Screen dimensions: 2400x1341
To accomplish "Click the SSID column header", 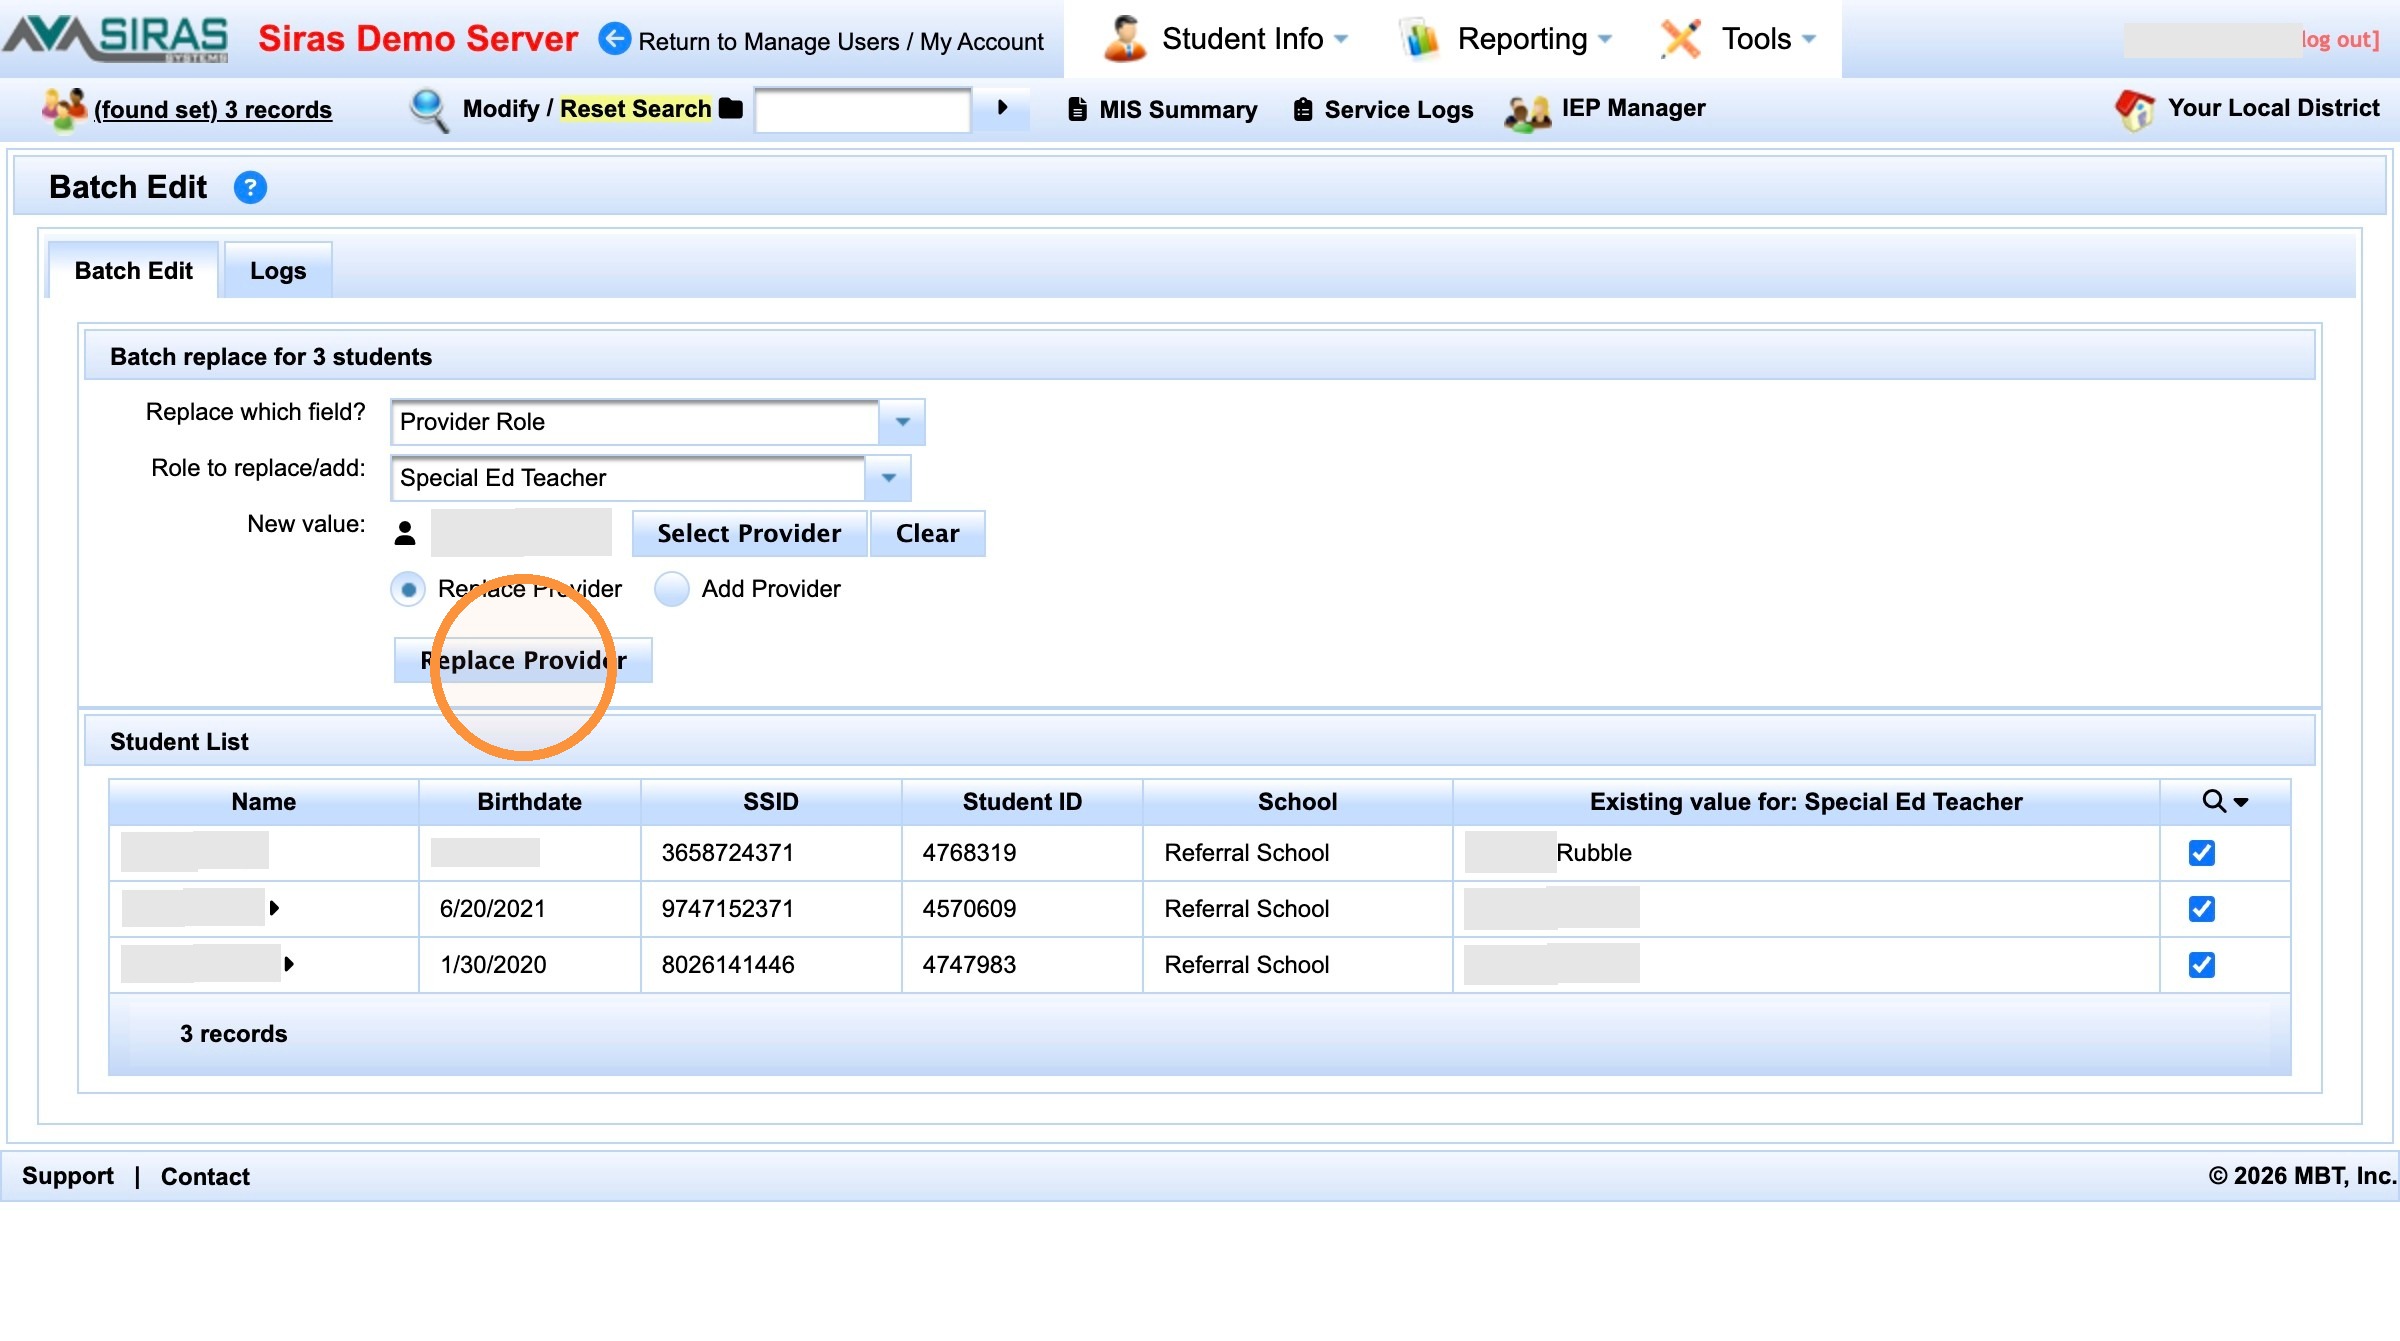I will (x=771, y=802).
